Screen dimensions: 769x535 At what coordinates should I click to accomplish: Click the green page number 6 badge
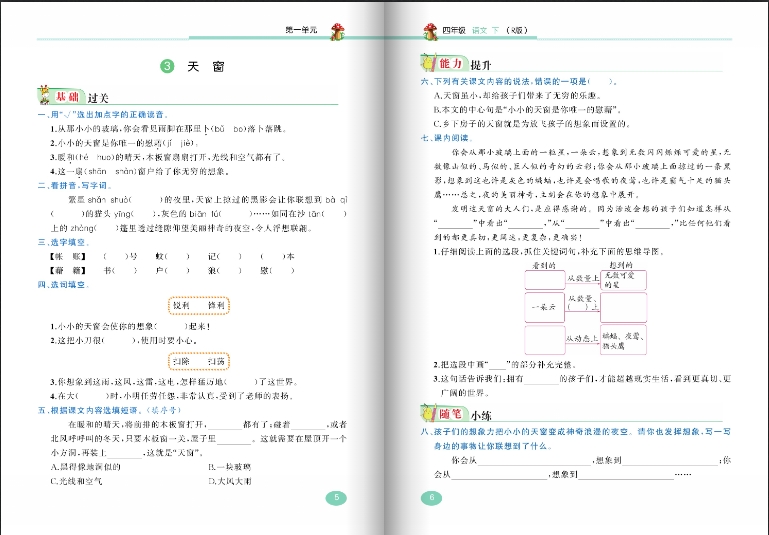[x=432, y=498]
